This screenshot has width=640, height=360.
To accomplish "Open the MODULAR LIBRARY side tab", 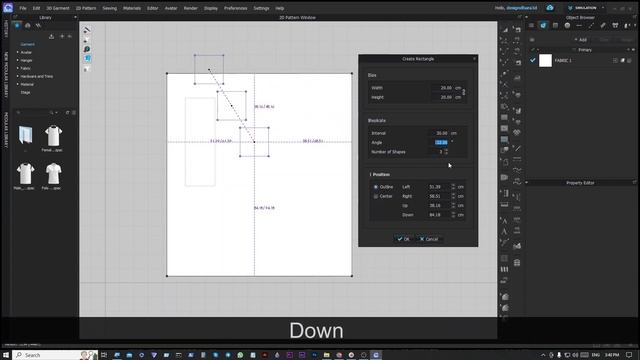I will pos(6,131).
